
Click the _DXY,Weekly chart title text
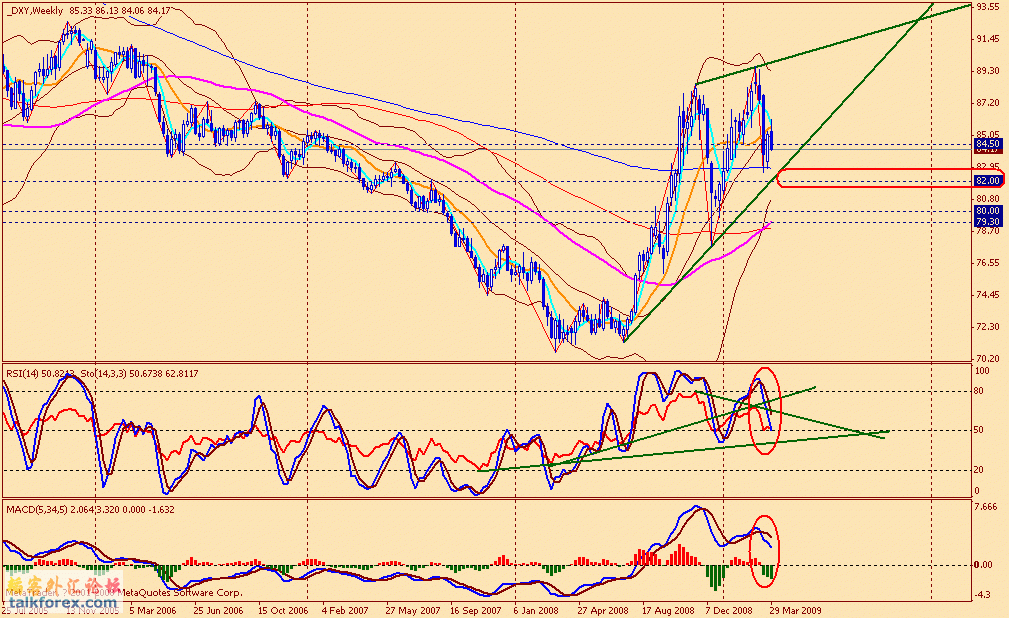pyautogui.click(x=35, y=10)
